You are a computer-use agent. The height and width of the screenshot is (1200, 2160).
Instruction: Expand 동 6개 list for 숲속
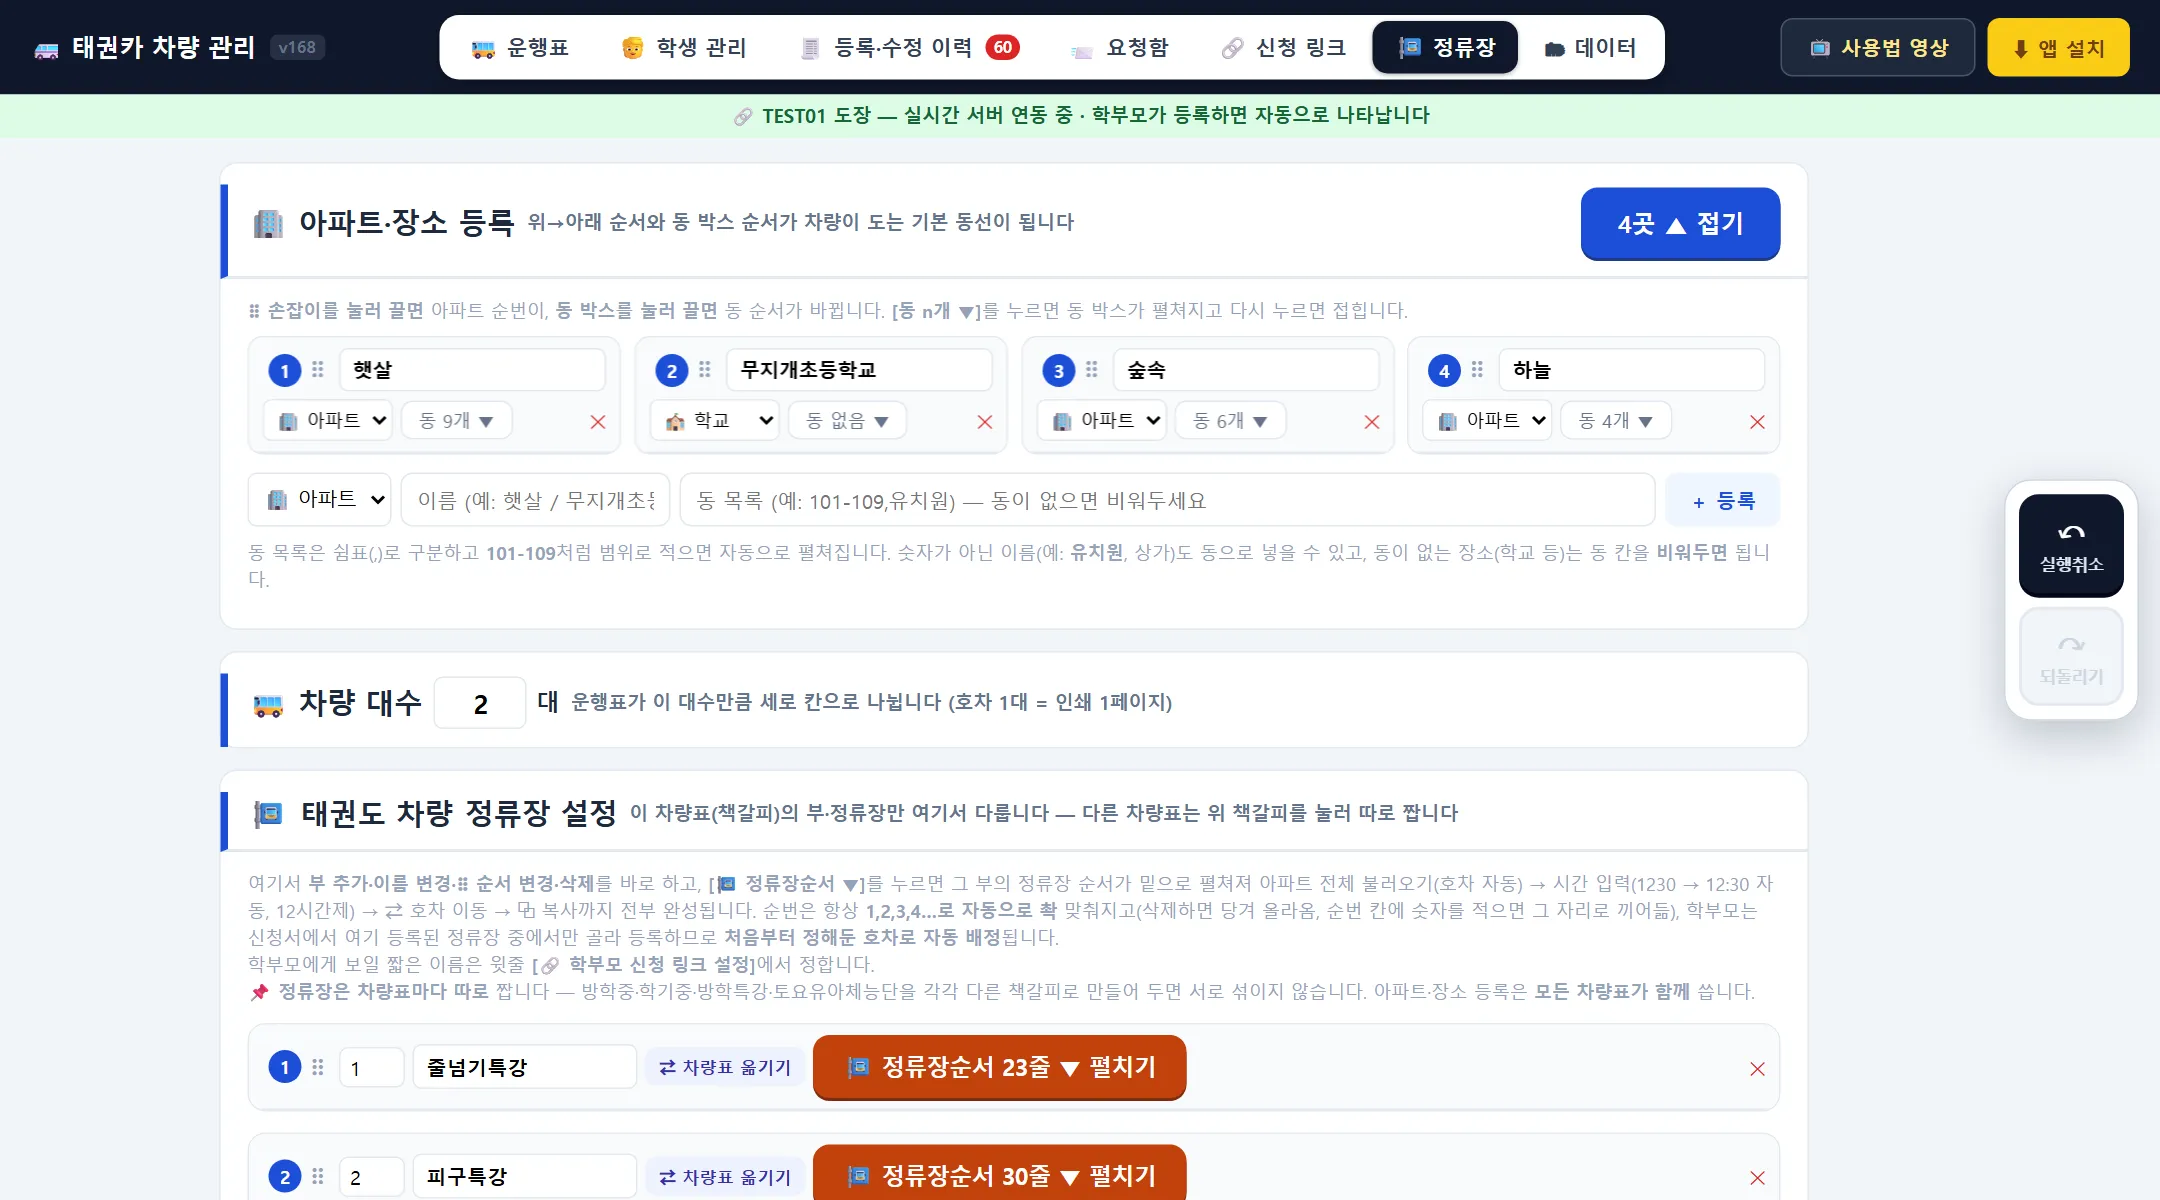coord(1231,421)
